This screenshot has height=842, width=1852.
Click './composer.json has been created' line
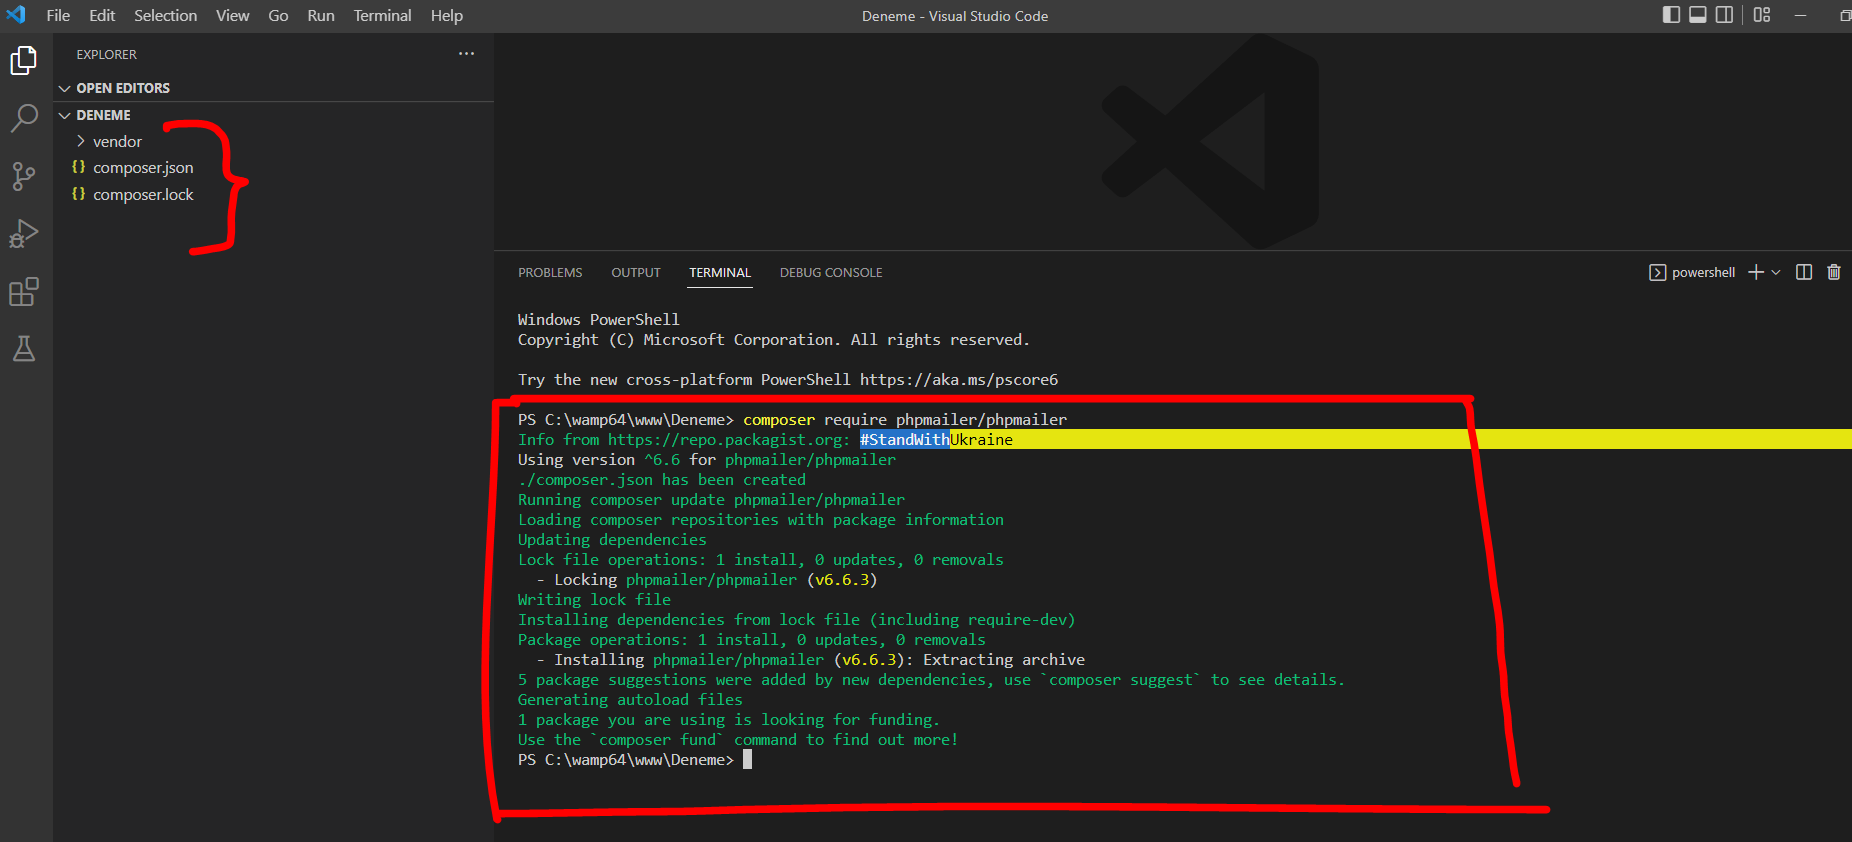tap(662, 480)
